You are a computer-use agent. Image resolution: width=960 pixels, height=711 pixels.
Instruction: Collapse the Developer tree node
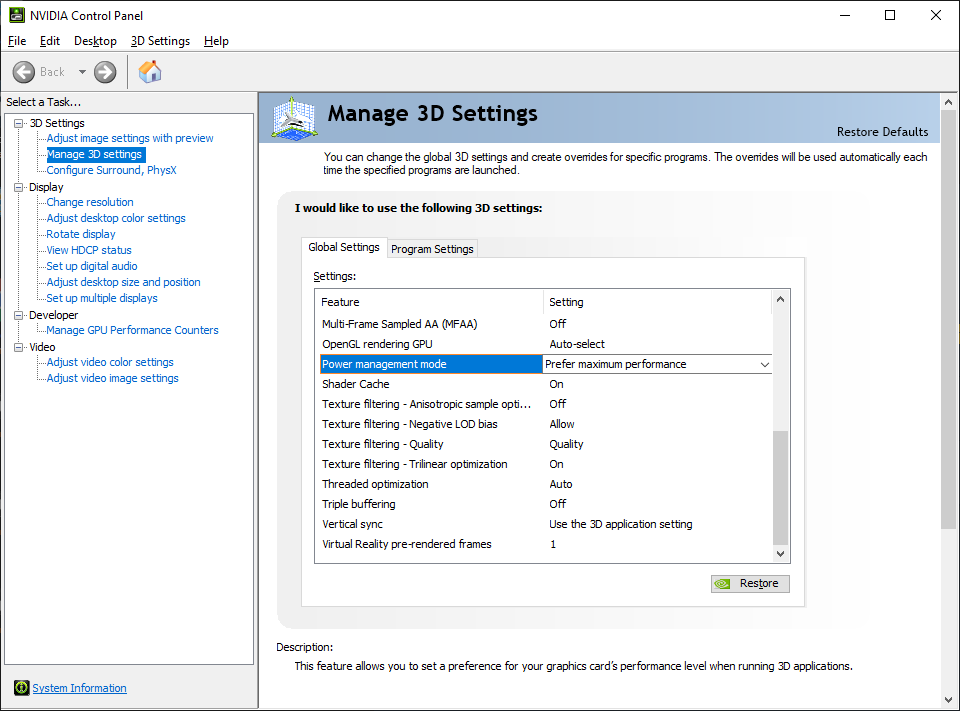18,315
